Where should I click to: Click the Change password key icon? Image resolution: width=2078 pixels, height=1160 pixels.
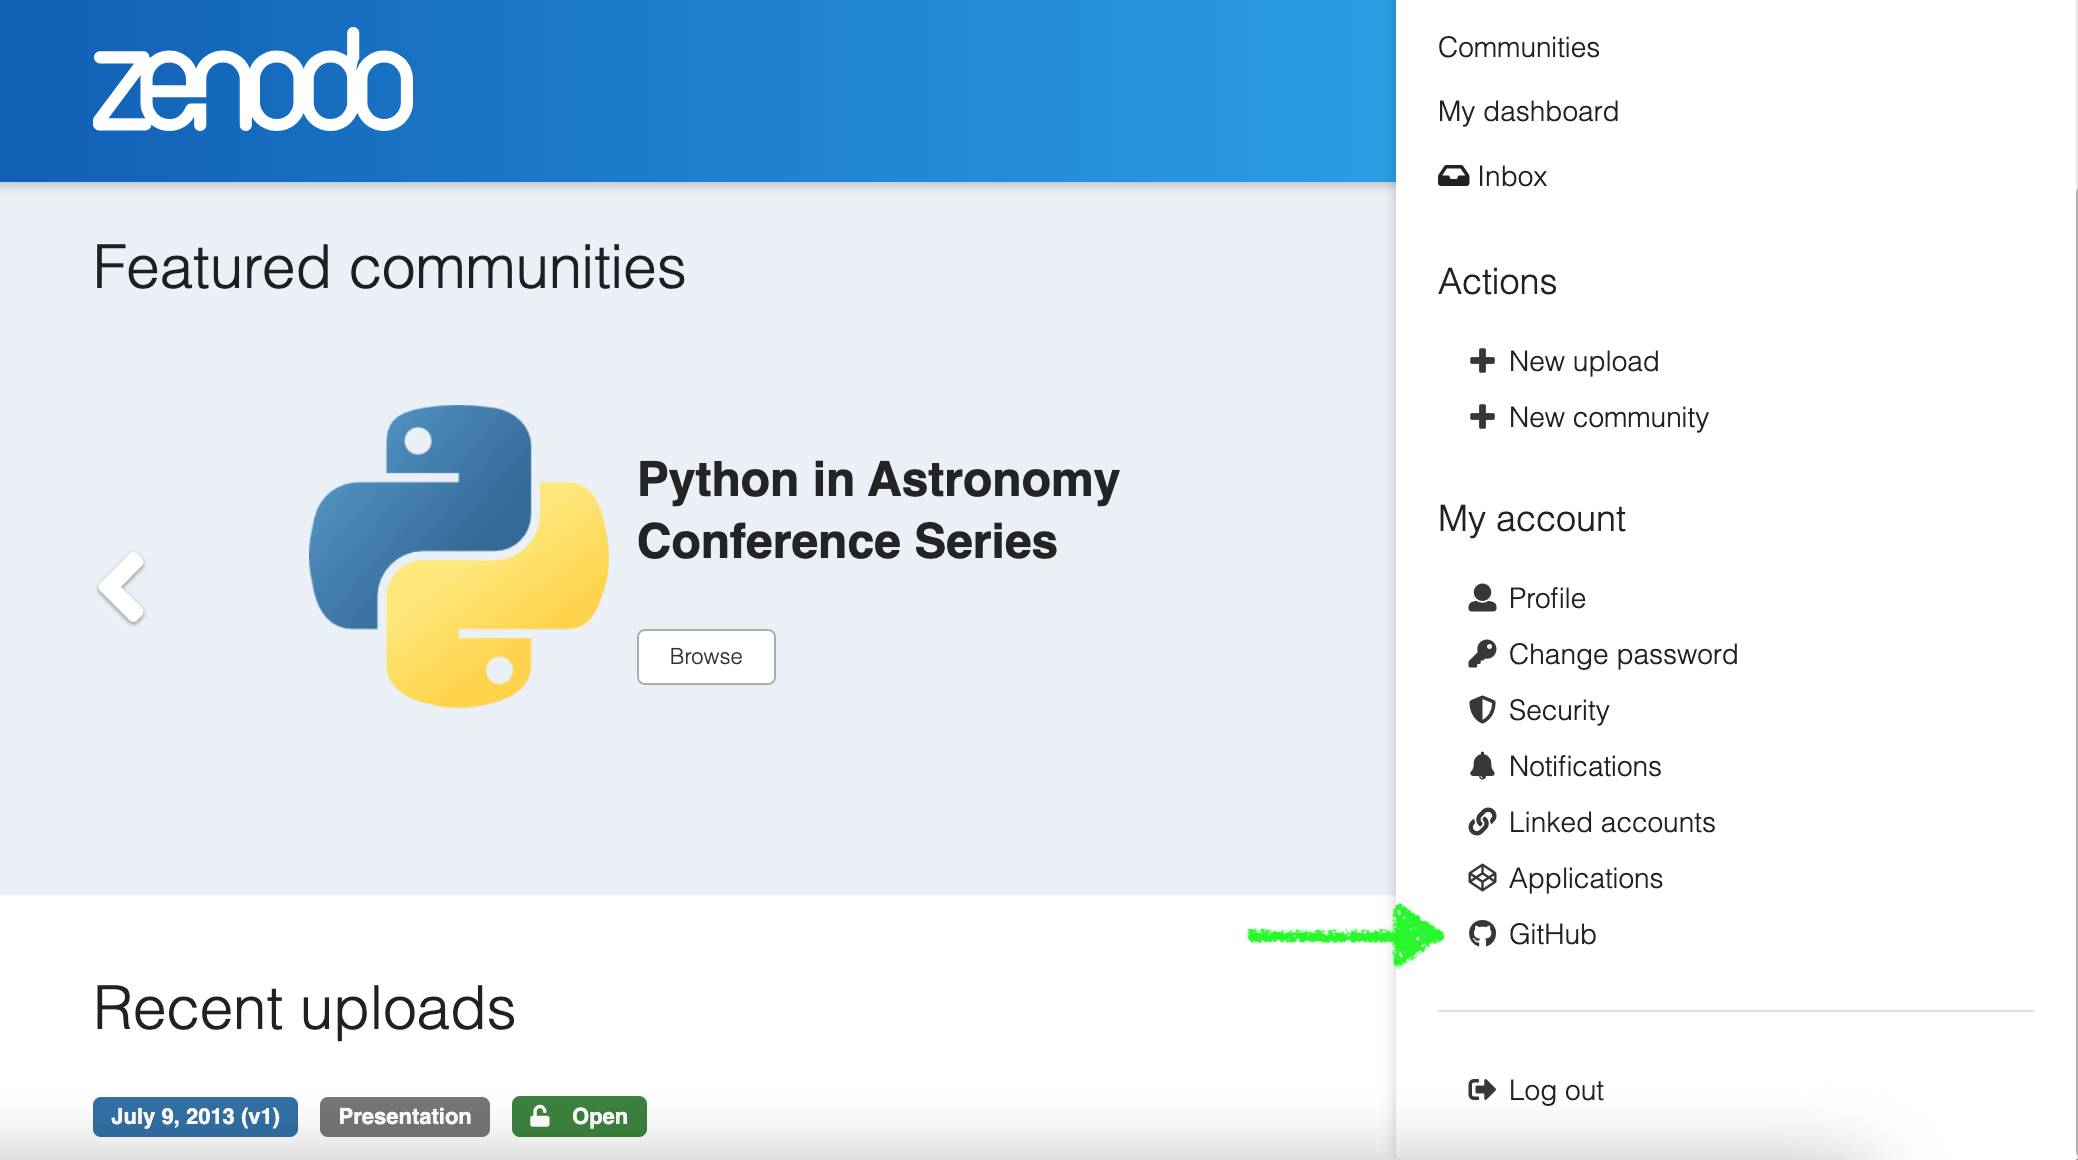[x=1479, y=653]
